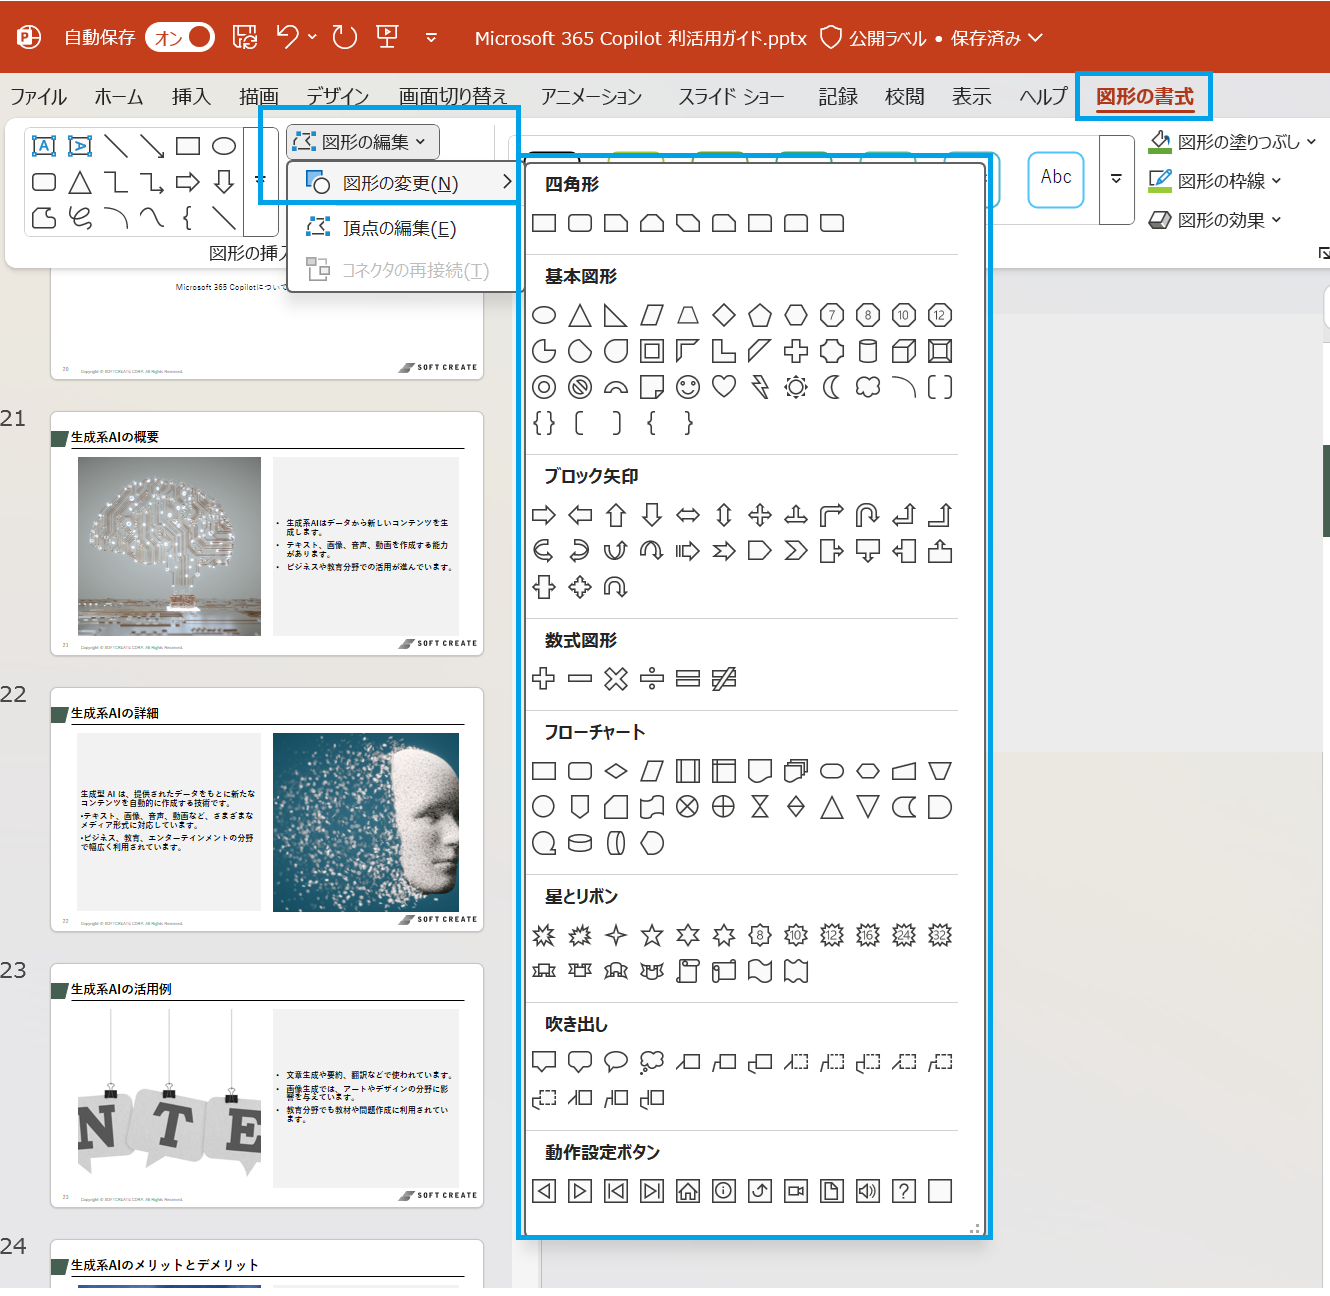
Task: Choose the 5-point star in 星とリボン
Action: 652,935
